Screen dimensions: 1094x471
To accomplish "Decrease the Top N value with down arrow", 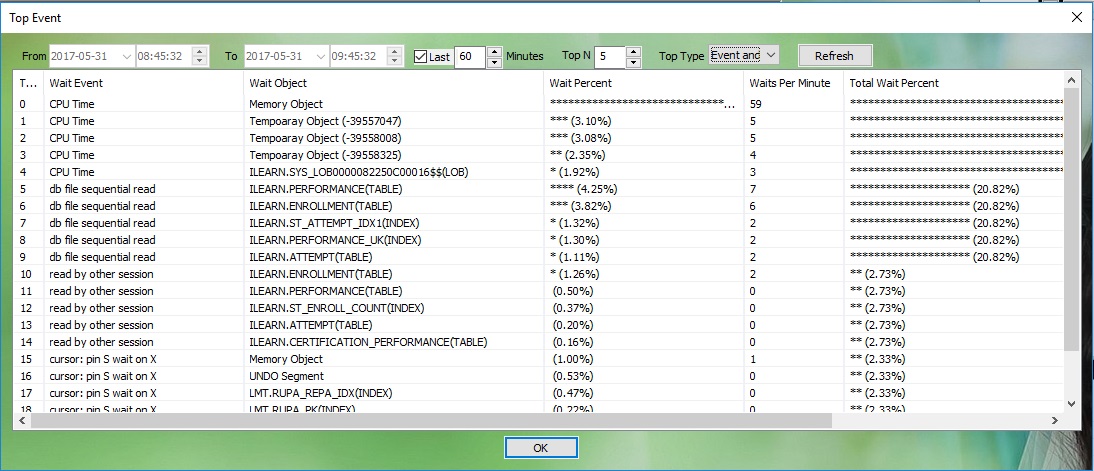I will pos(634,62).
